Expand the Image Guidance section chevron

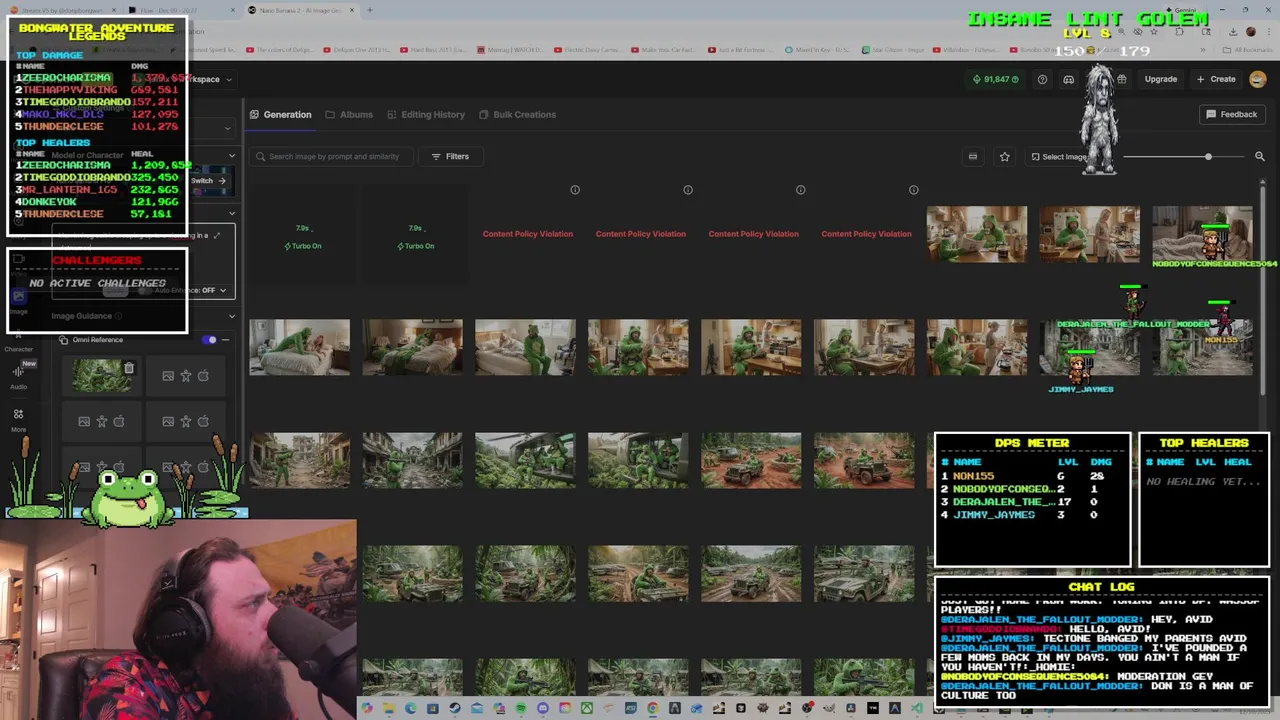(x=232, y=316)
